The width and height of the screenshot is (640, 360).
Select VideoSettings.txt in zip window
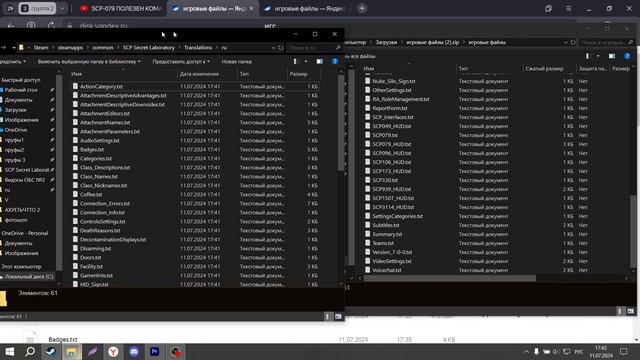(x=392, y=261)
